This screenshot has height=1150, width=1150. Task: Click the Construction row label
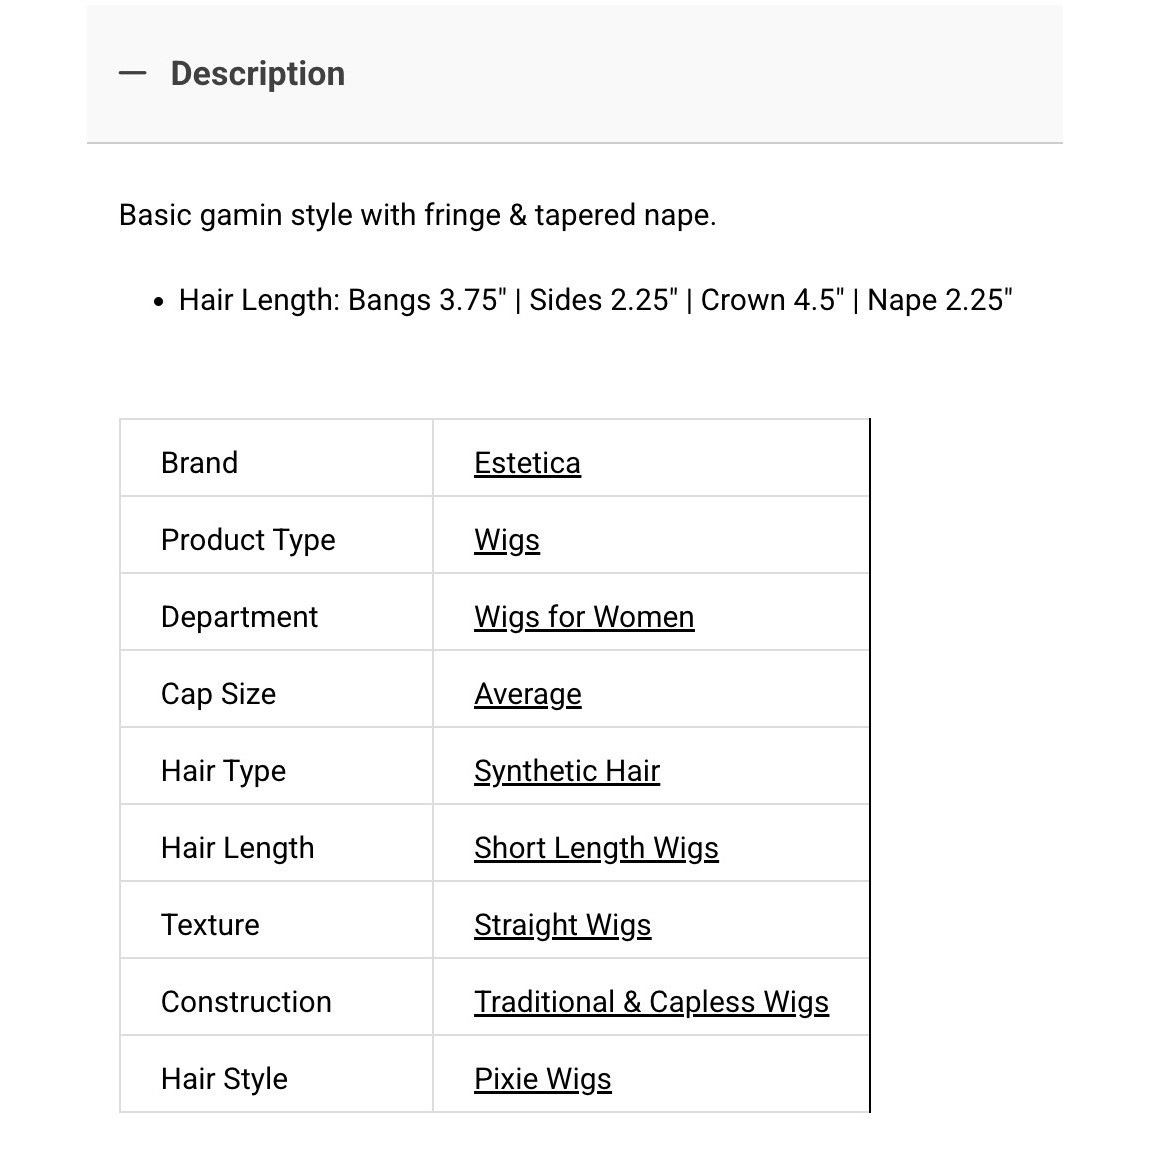(246, 1003)
